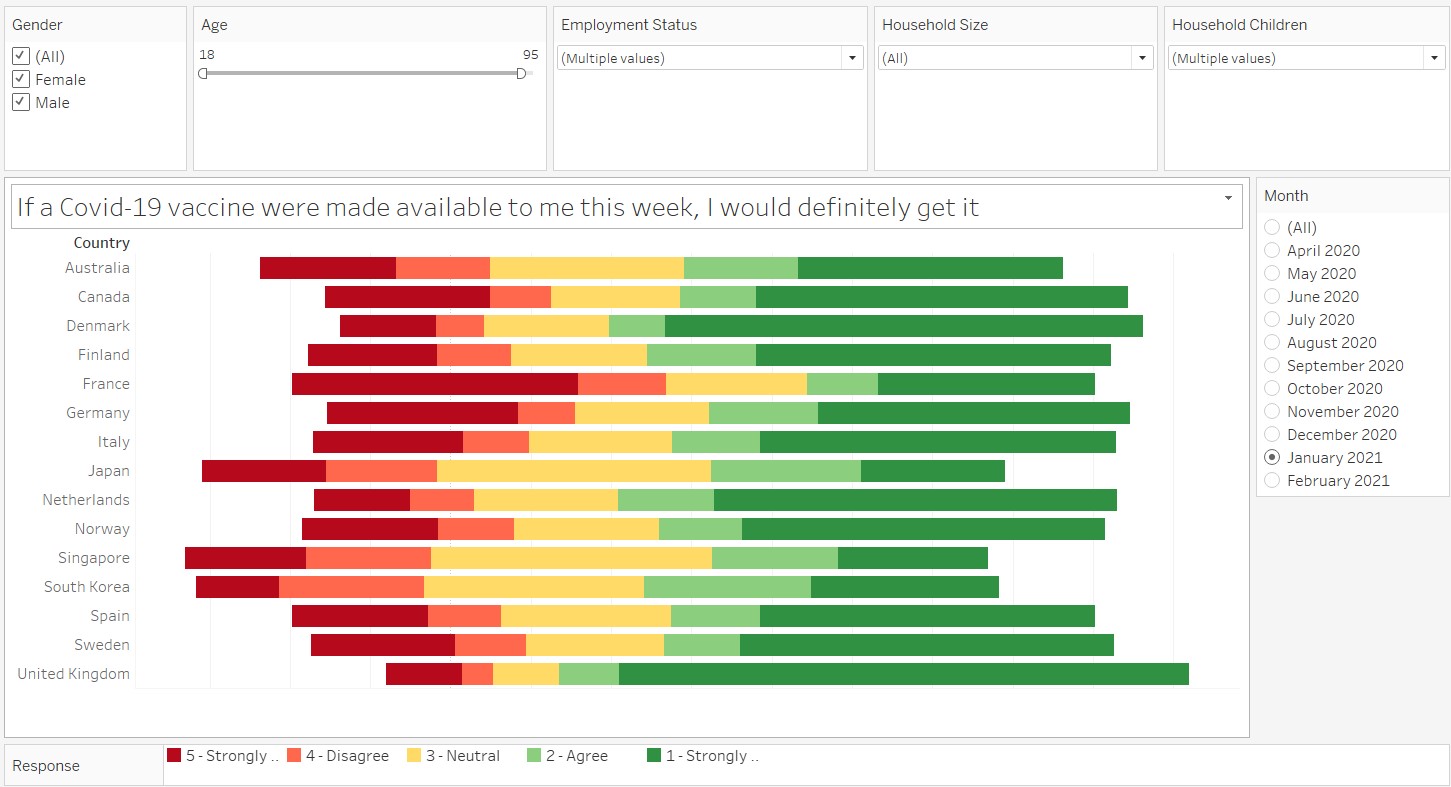
Task: Select October 2020 in Month filter
Action: [x=1272, y=388]
